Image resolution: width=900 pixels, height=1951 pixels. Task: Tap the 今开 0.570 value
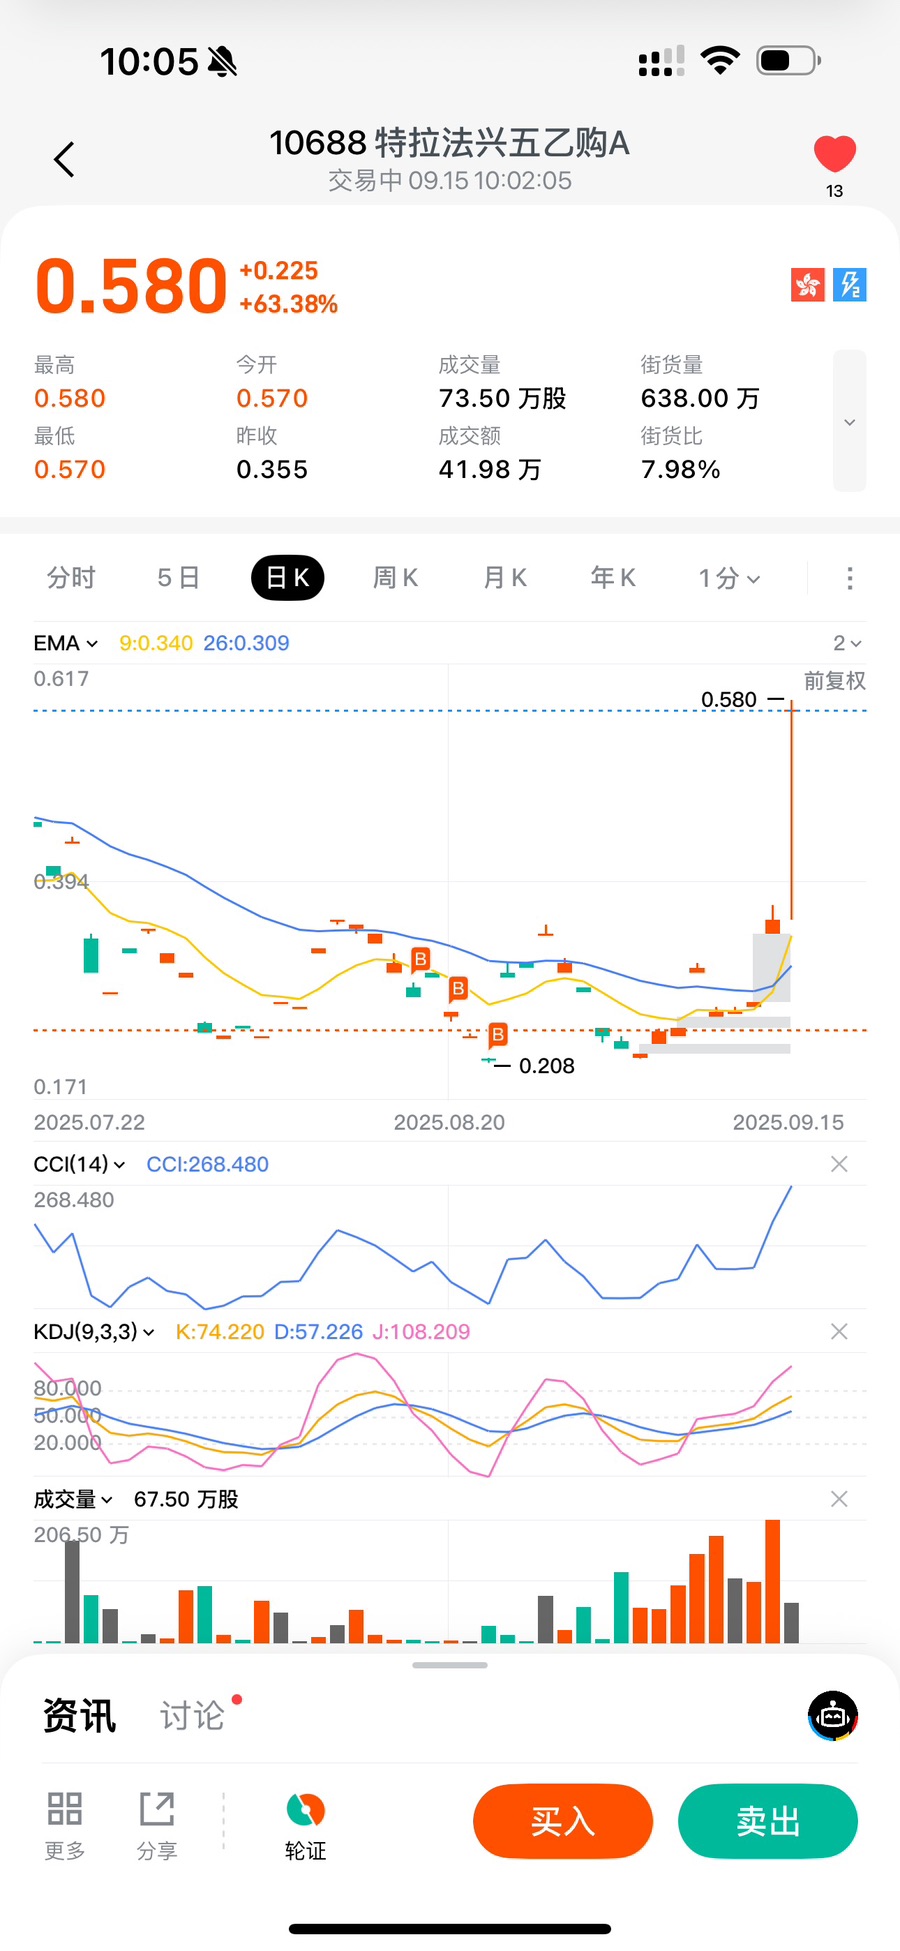click(272, 399)
